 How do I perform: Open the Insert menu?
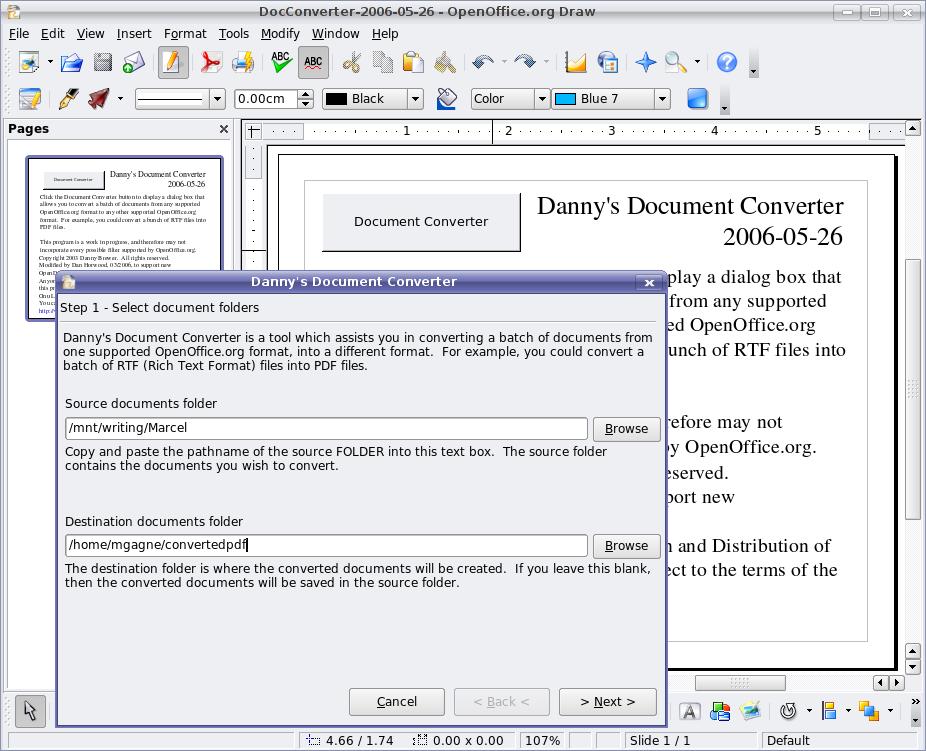134,33
